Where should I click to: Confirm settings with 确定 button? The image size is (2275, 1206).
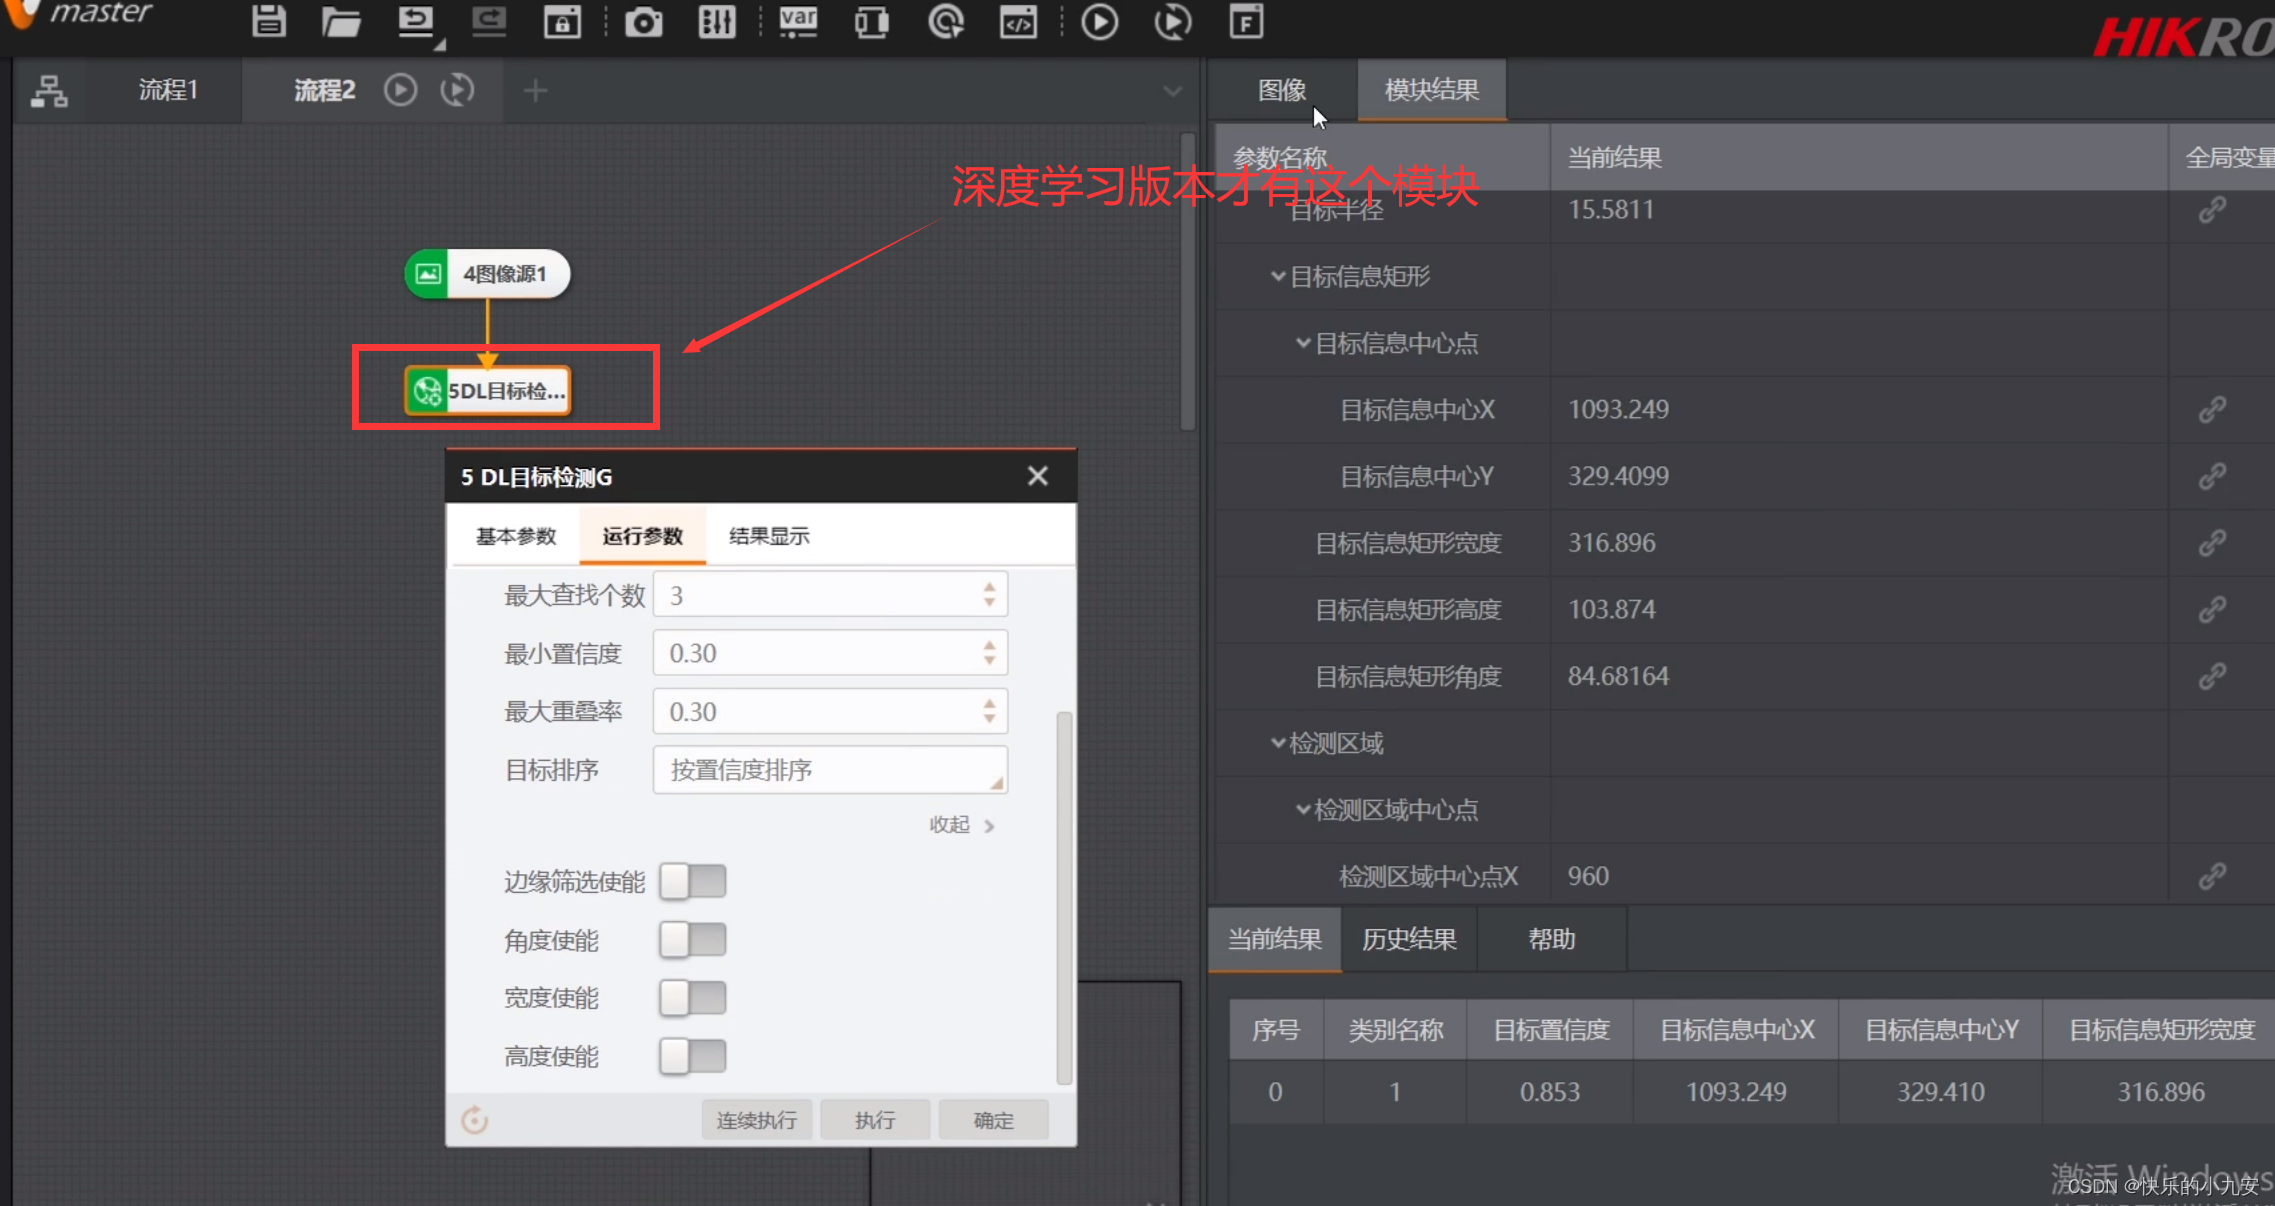pos(993,1119)
